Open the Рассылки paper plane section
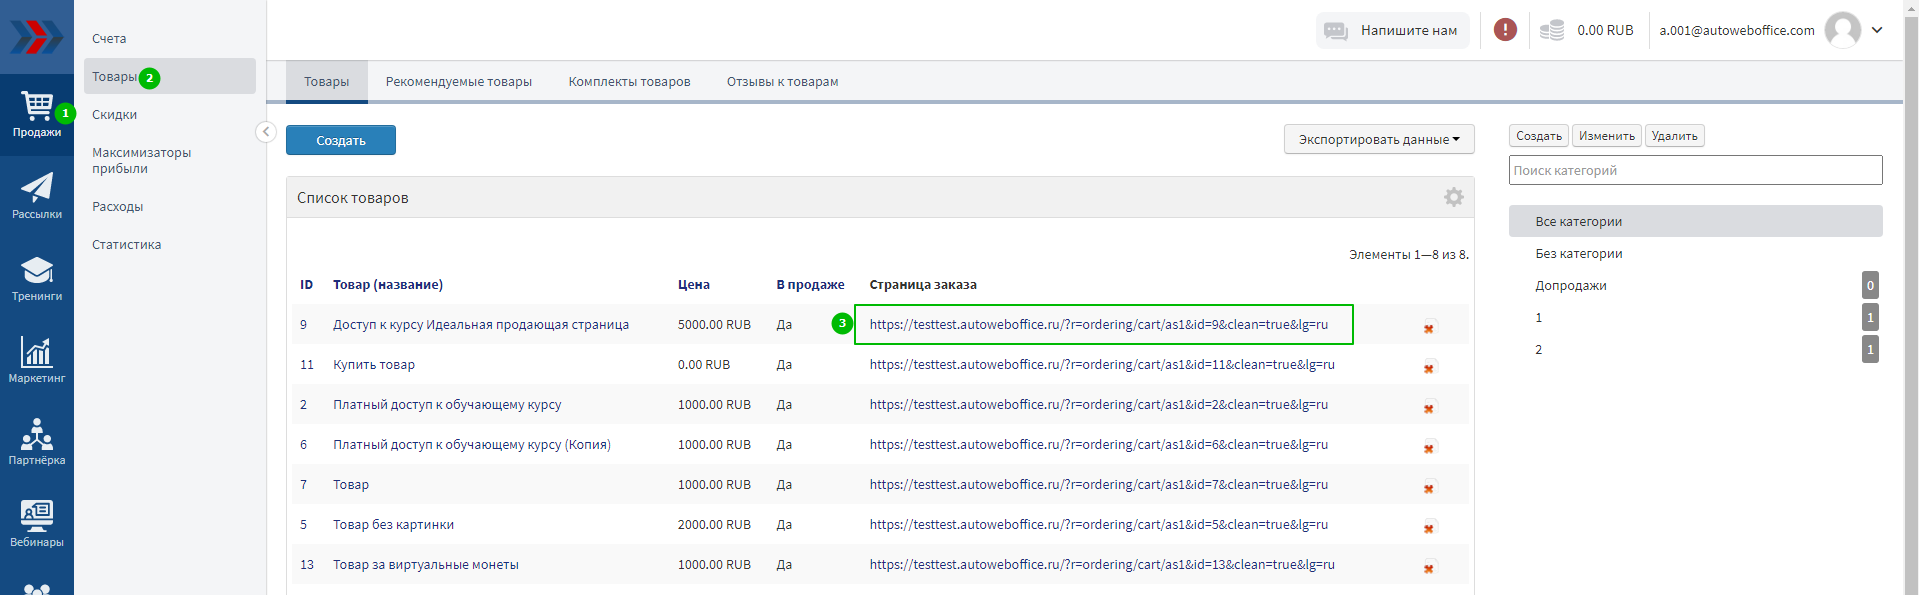The width and height of the screenshot is (1919, 595). click(37, 196)
